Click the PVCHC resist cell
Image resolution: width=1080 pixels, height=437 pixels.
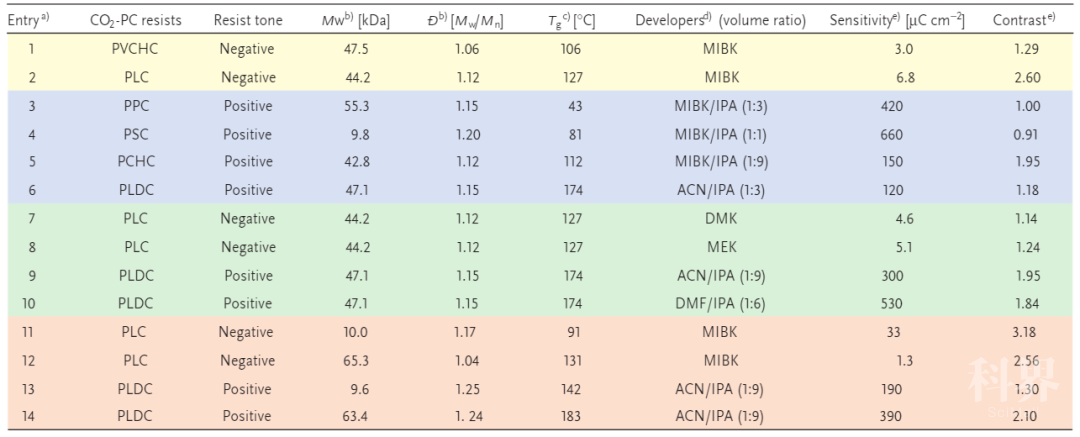tap(135, 49)
